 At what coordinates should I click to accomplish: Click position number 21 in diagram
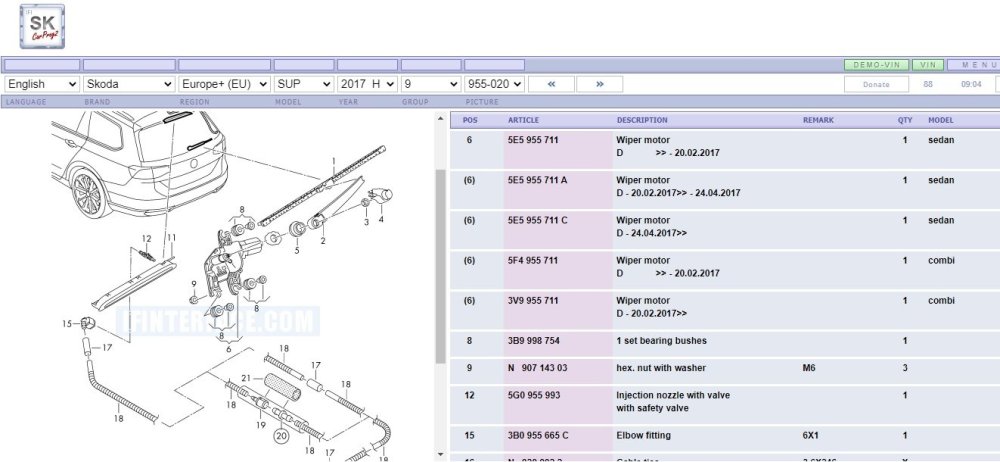click(246, 378)
